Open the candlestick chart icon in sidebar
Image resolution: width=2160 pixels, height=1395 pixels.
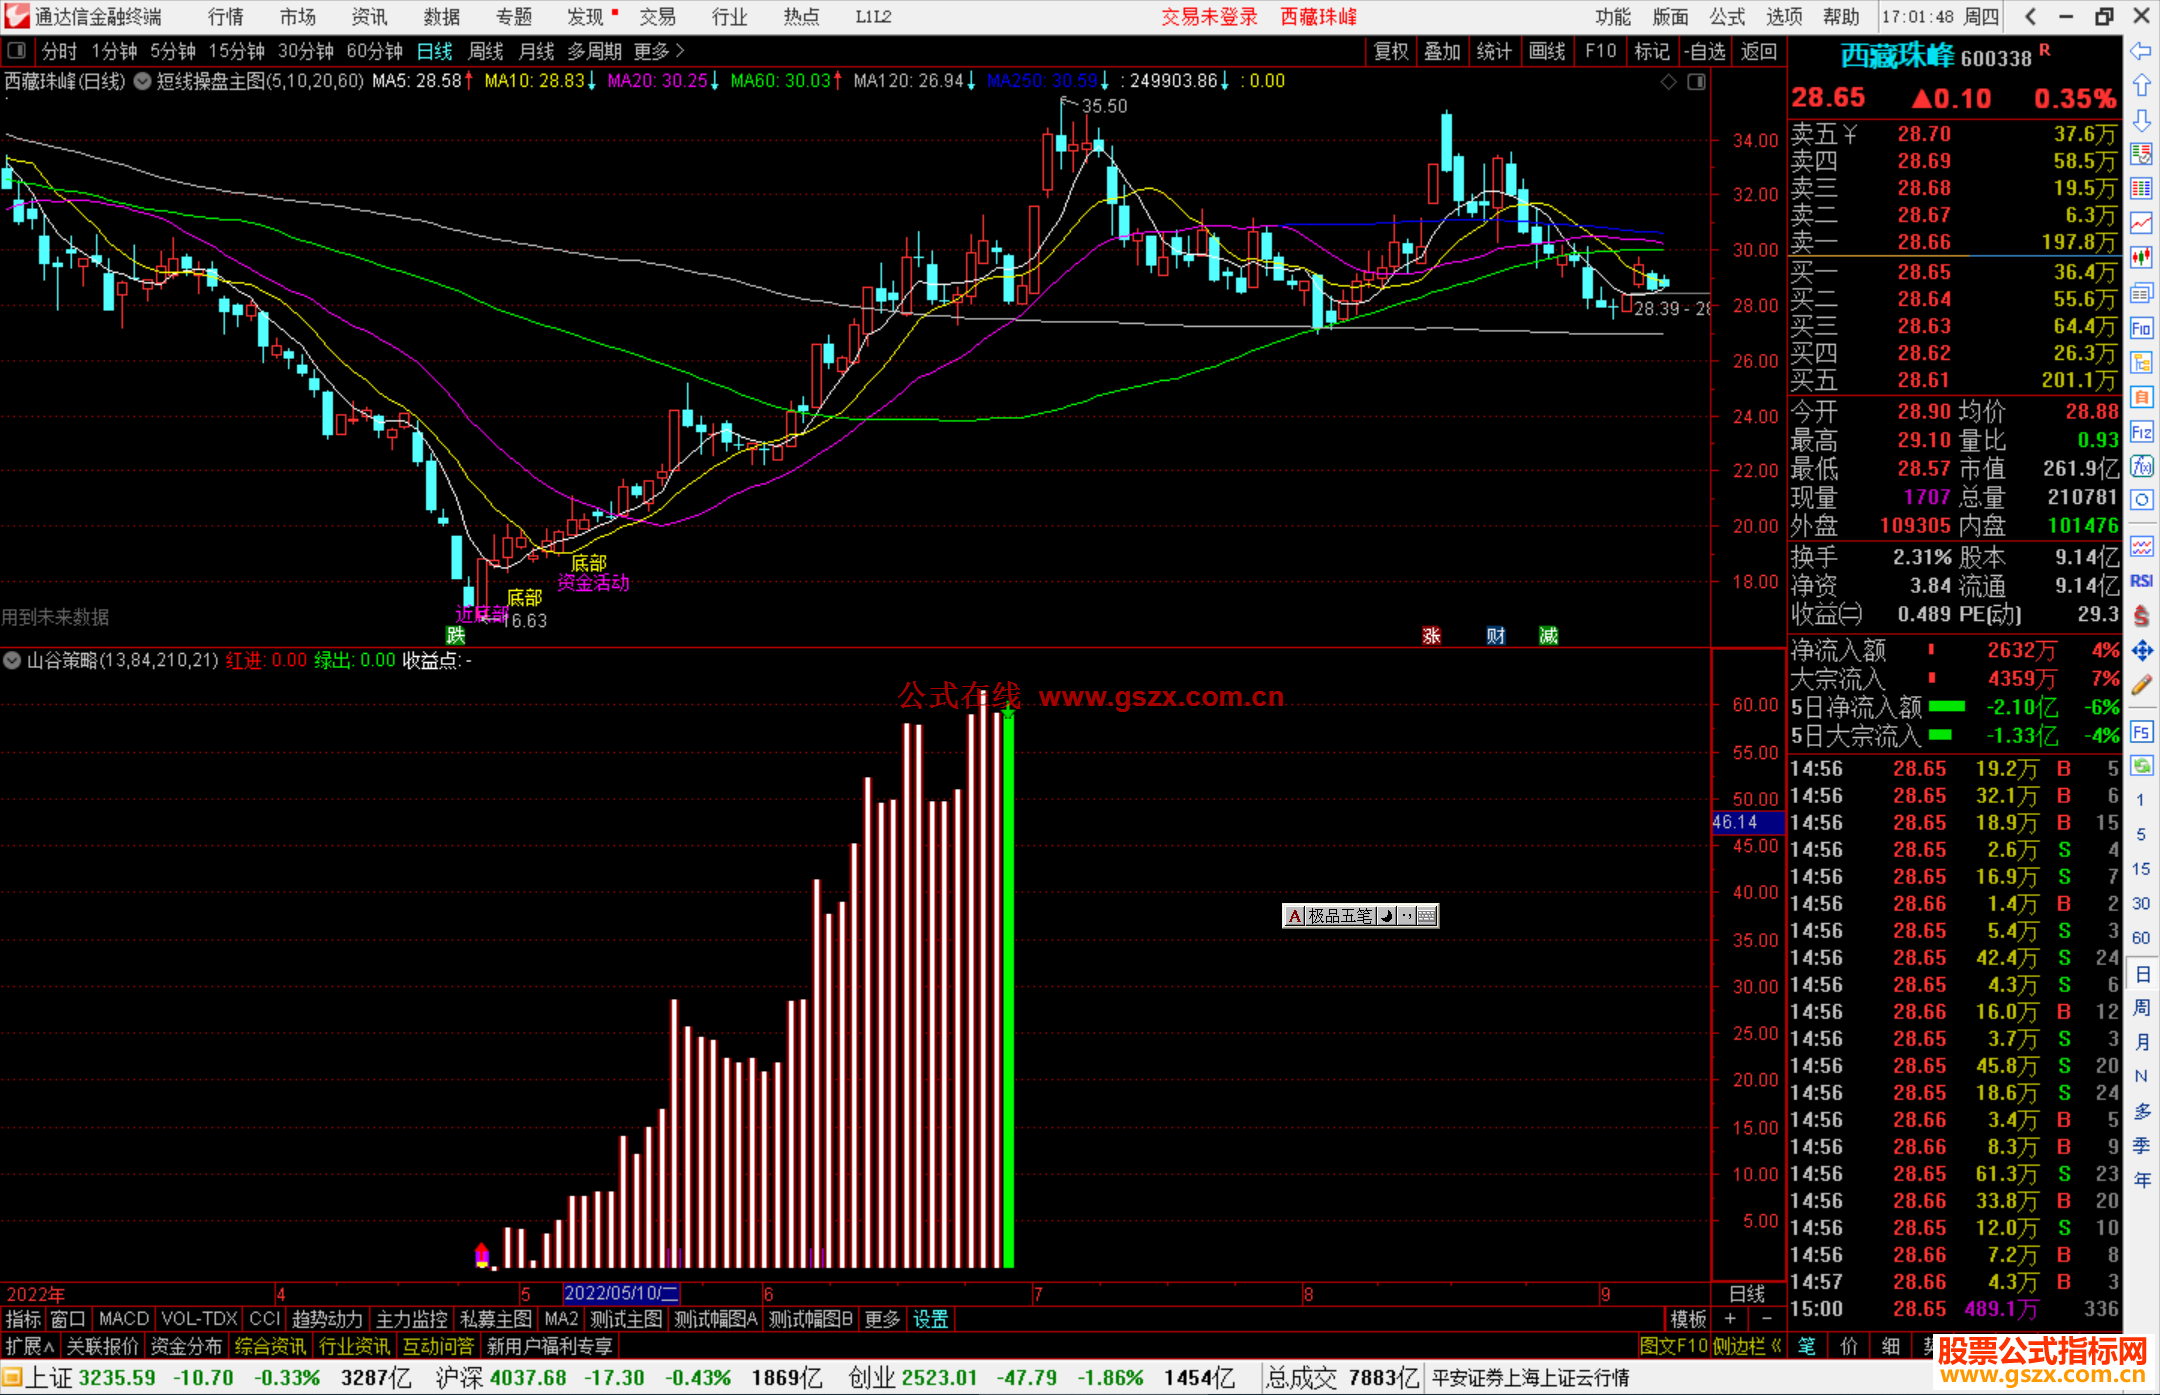pyautogui.click(x=2141, y=258)
